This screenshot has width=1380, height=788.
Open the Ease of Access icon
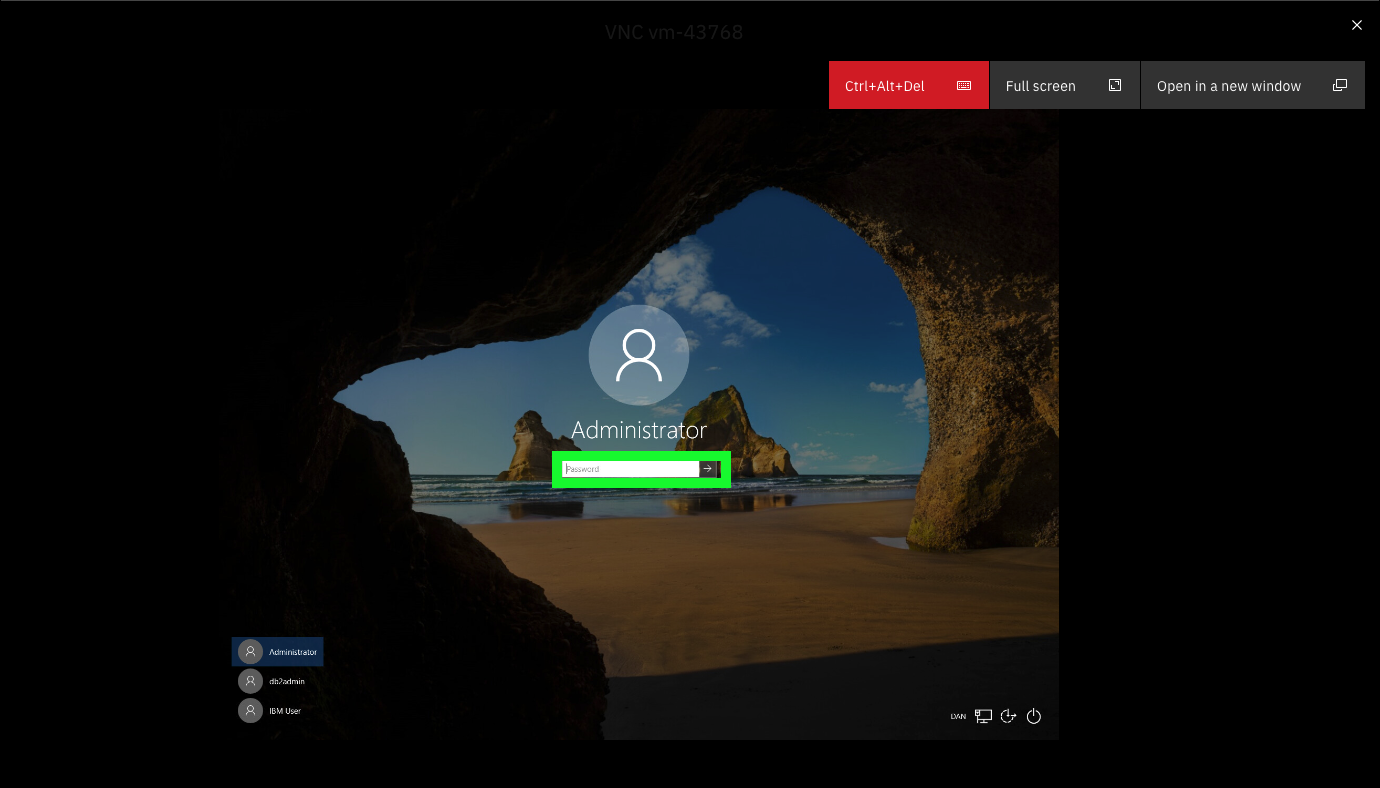click(1009, 716)
